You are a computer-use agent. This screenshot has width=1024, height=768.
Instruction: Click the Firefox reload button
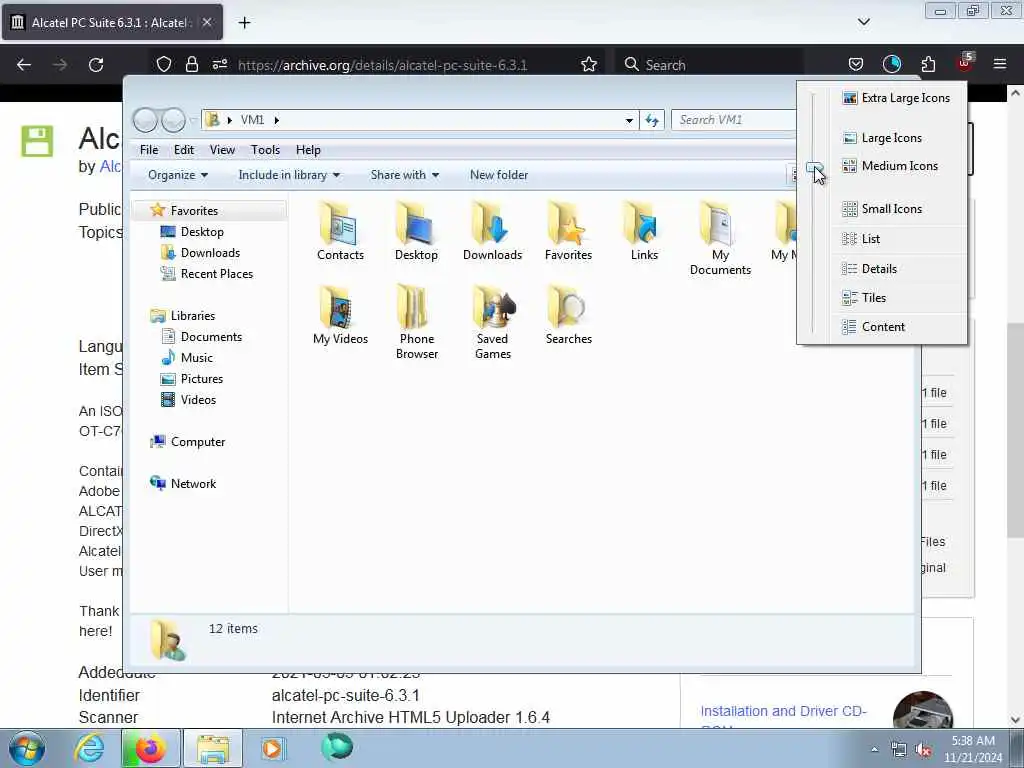coord(96,65)
